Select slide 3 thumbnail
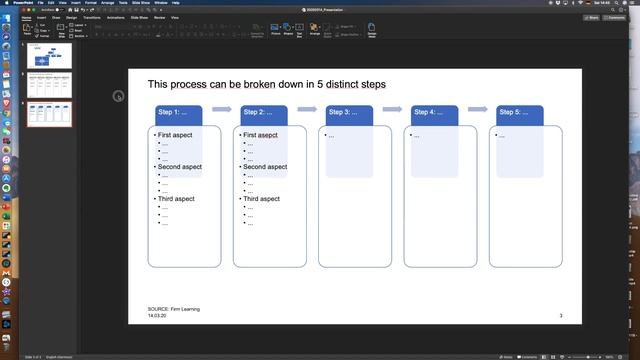Viewport: 640px width, 360px height. 49,114
